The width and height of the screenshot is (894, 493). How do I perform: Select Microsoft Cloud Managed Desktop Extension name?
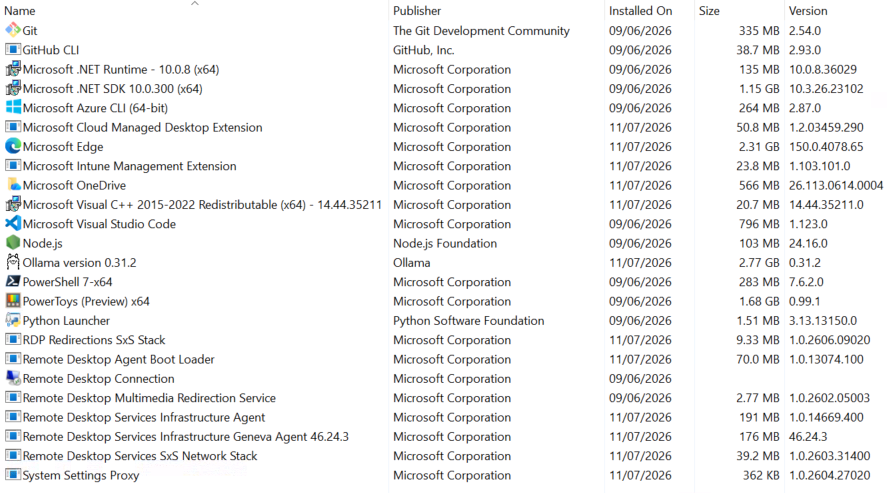tap(143, 128)
